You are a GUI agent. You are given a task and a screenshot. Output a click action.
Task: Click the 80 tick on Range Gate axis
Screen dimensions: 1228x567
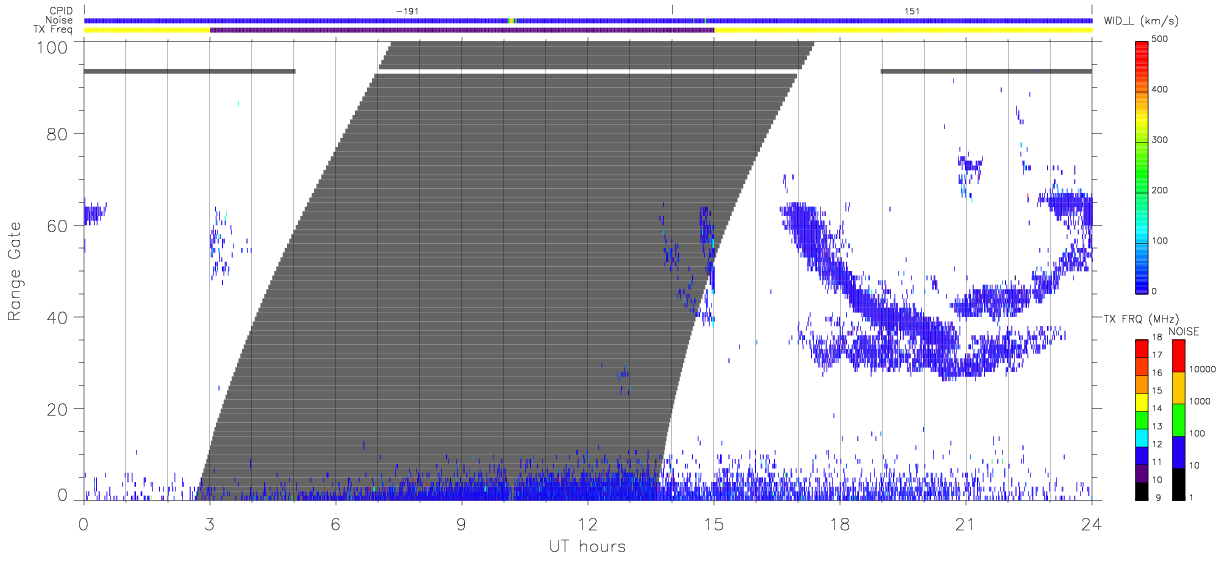pyautogui.click(x=57, y=134)
